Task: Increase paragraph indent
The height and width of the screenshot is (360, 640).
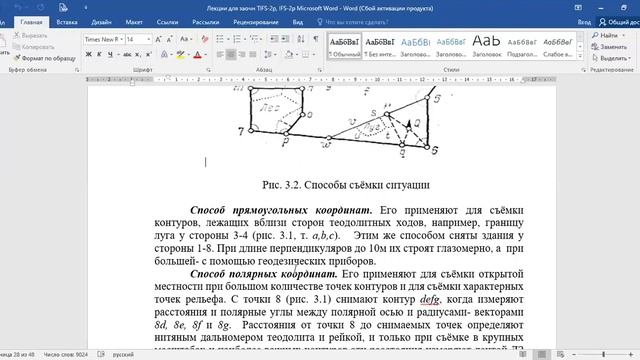Action: (x=285, y=39)
